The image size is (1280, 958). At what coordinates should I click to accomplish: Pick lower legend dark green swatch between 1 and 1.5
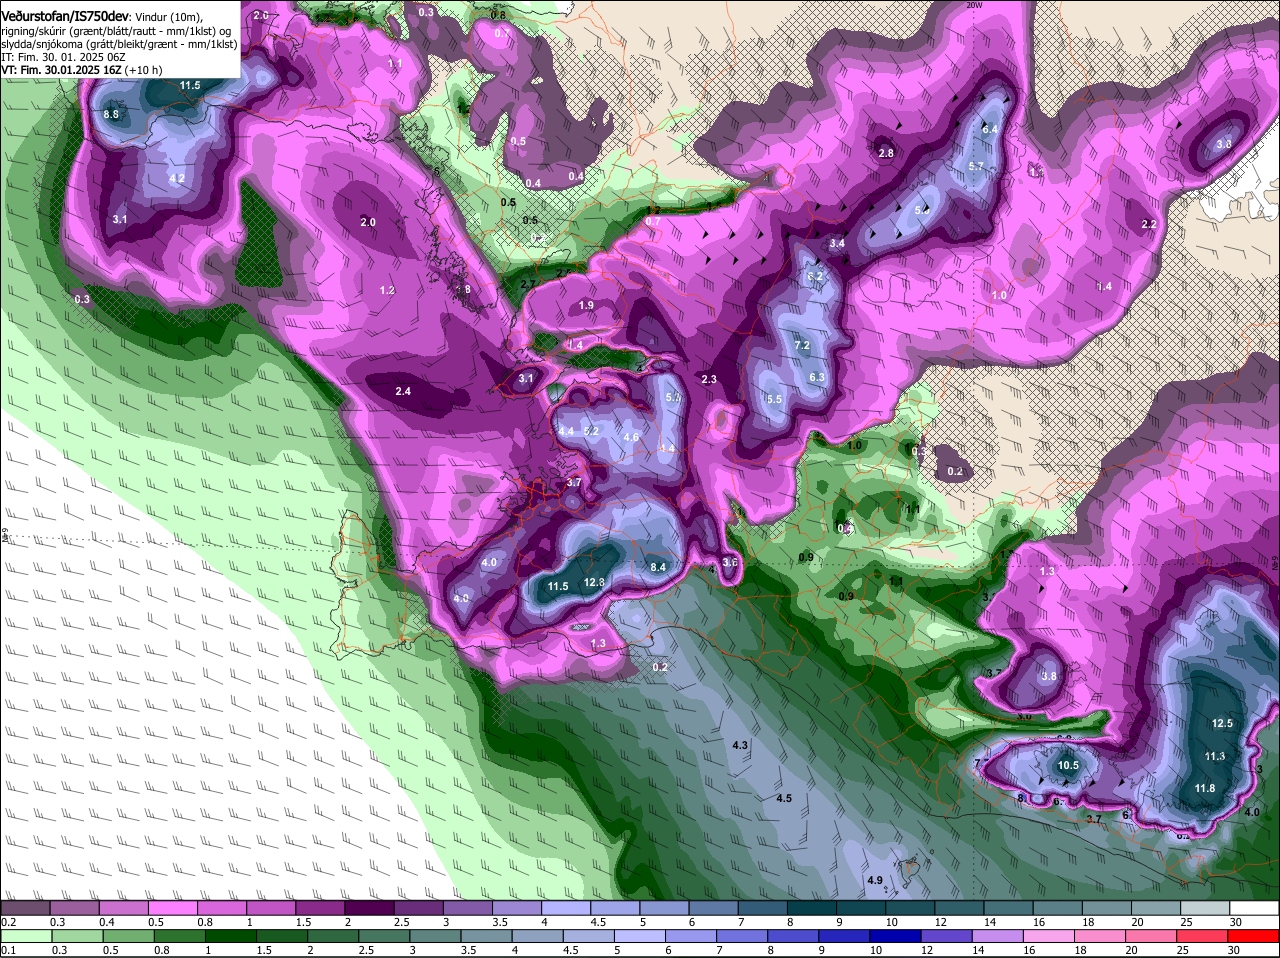230,936
